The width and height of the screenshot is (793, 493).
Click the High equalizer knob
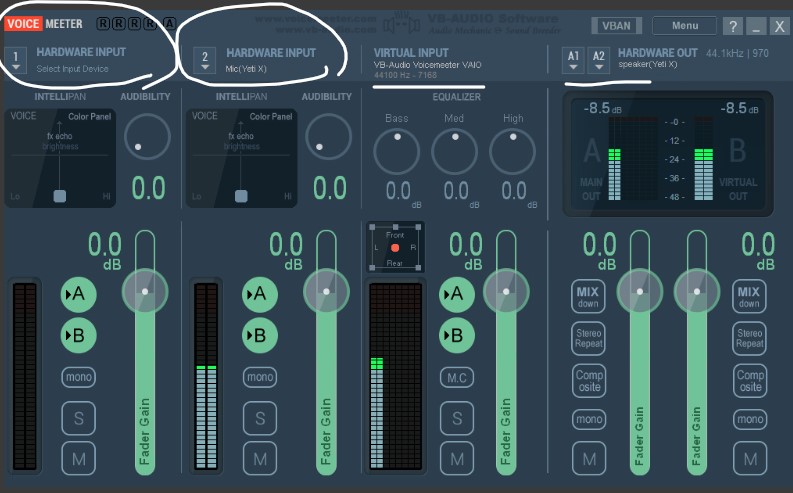pyautogui.click(x=512, y=151)
